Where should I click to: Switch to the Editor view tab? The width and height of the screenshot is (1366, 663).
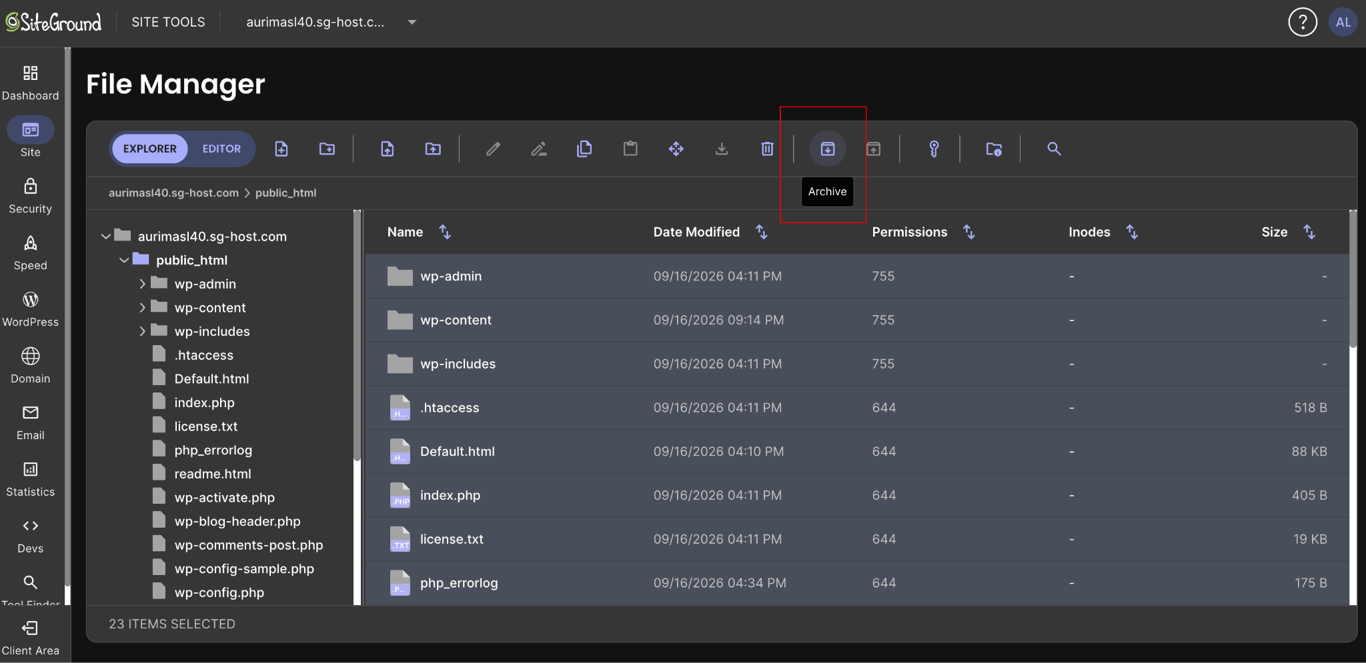click(221, 149)
